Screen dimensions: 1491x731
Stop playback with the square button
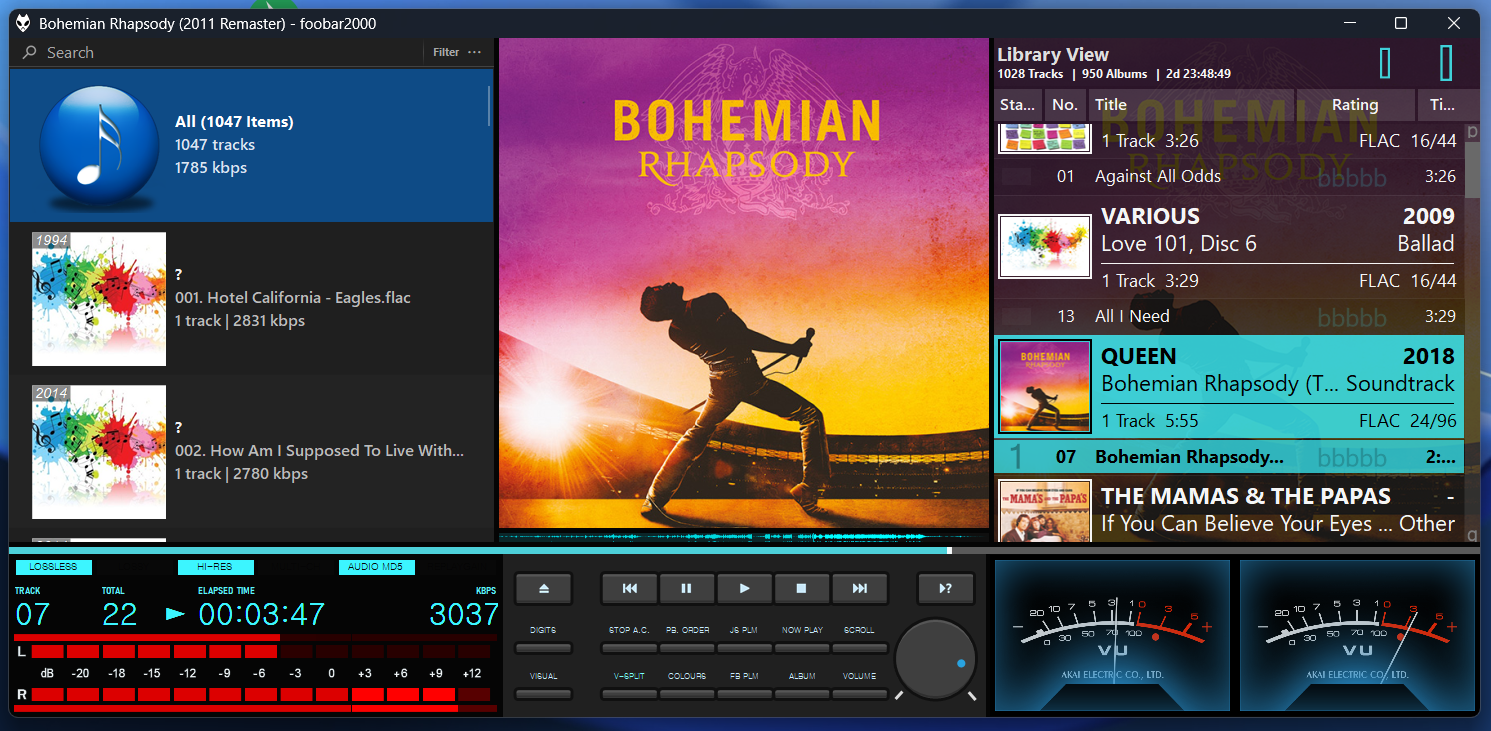pos(801,589)
